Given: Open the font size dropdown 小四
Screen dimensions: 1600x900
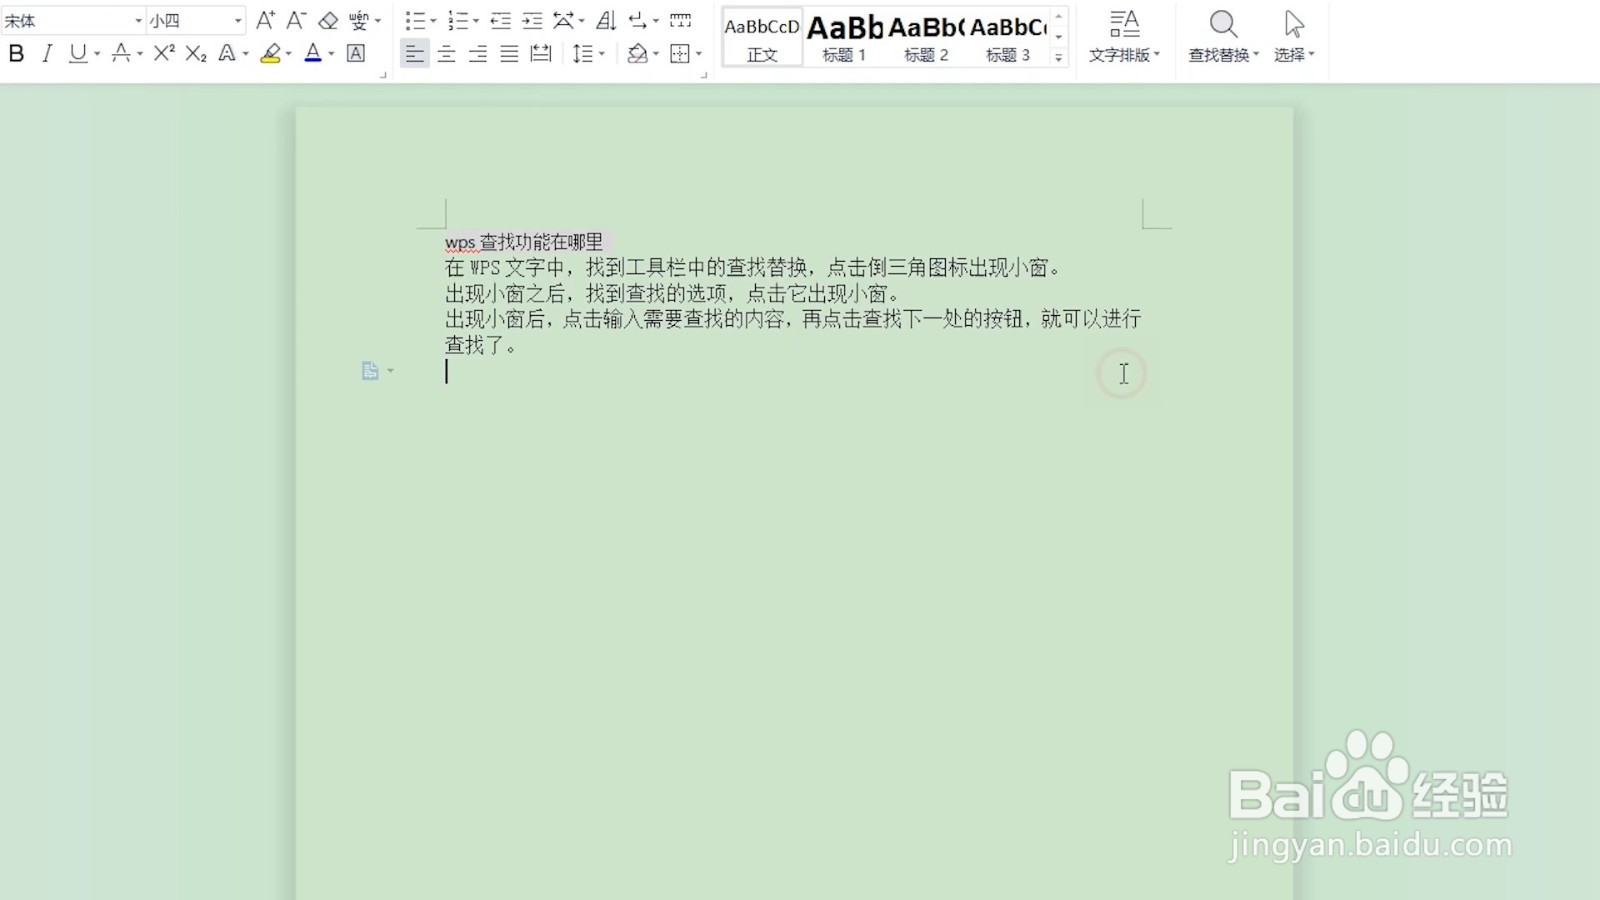Looking at the screenshot, I should (x=238, y=20).
